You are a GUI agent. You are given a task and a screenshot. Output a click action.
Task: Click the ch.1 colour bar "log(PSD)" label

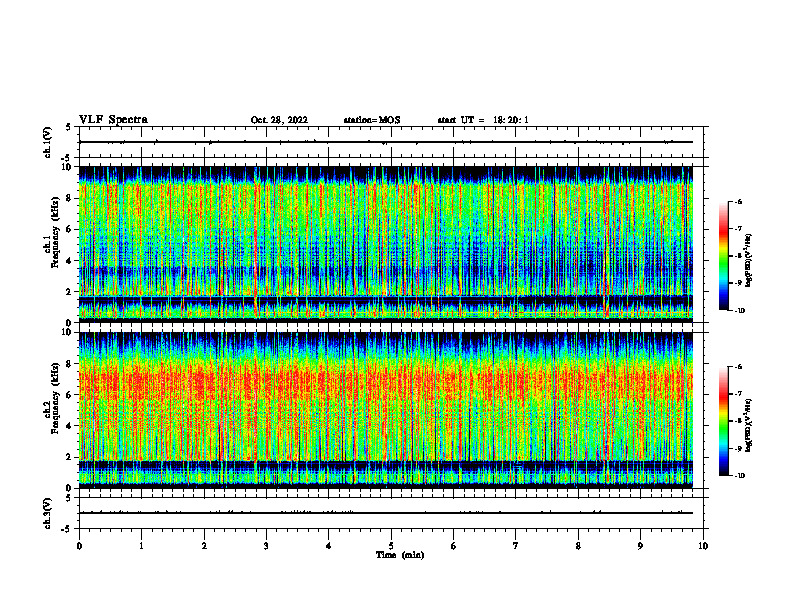pos(749,261)
